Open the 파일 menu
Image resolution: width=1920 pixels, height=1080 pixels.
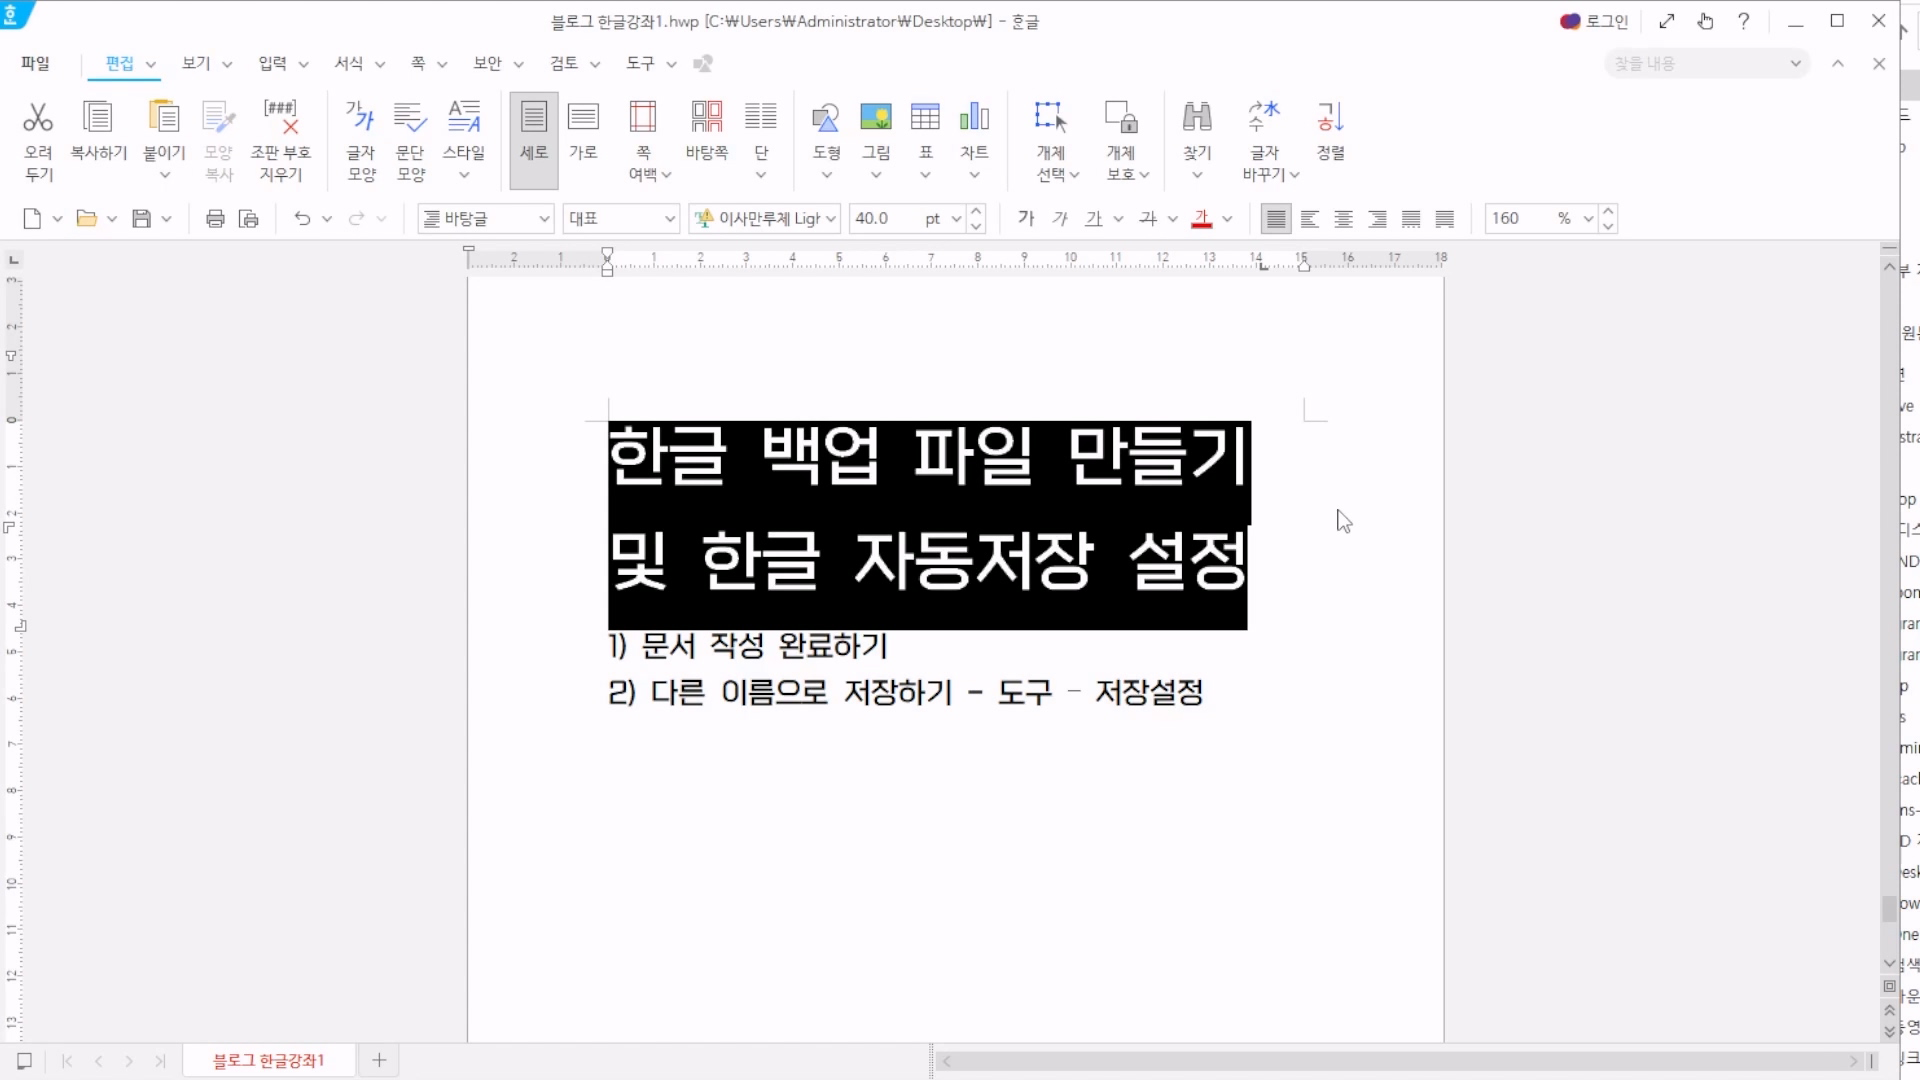35,63
